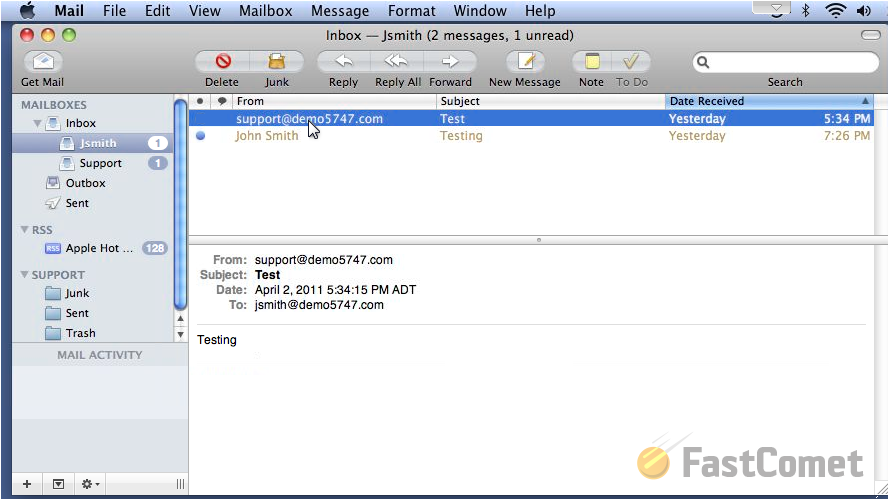The height and width of the screenshot is (500, 889).
Task: Mark message as Junk using toolbar icon
Action: (277, 61)
